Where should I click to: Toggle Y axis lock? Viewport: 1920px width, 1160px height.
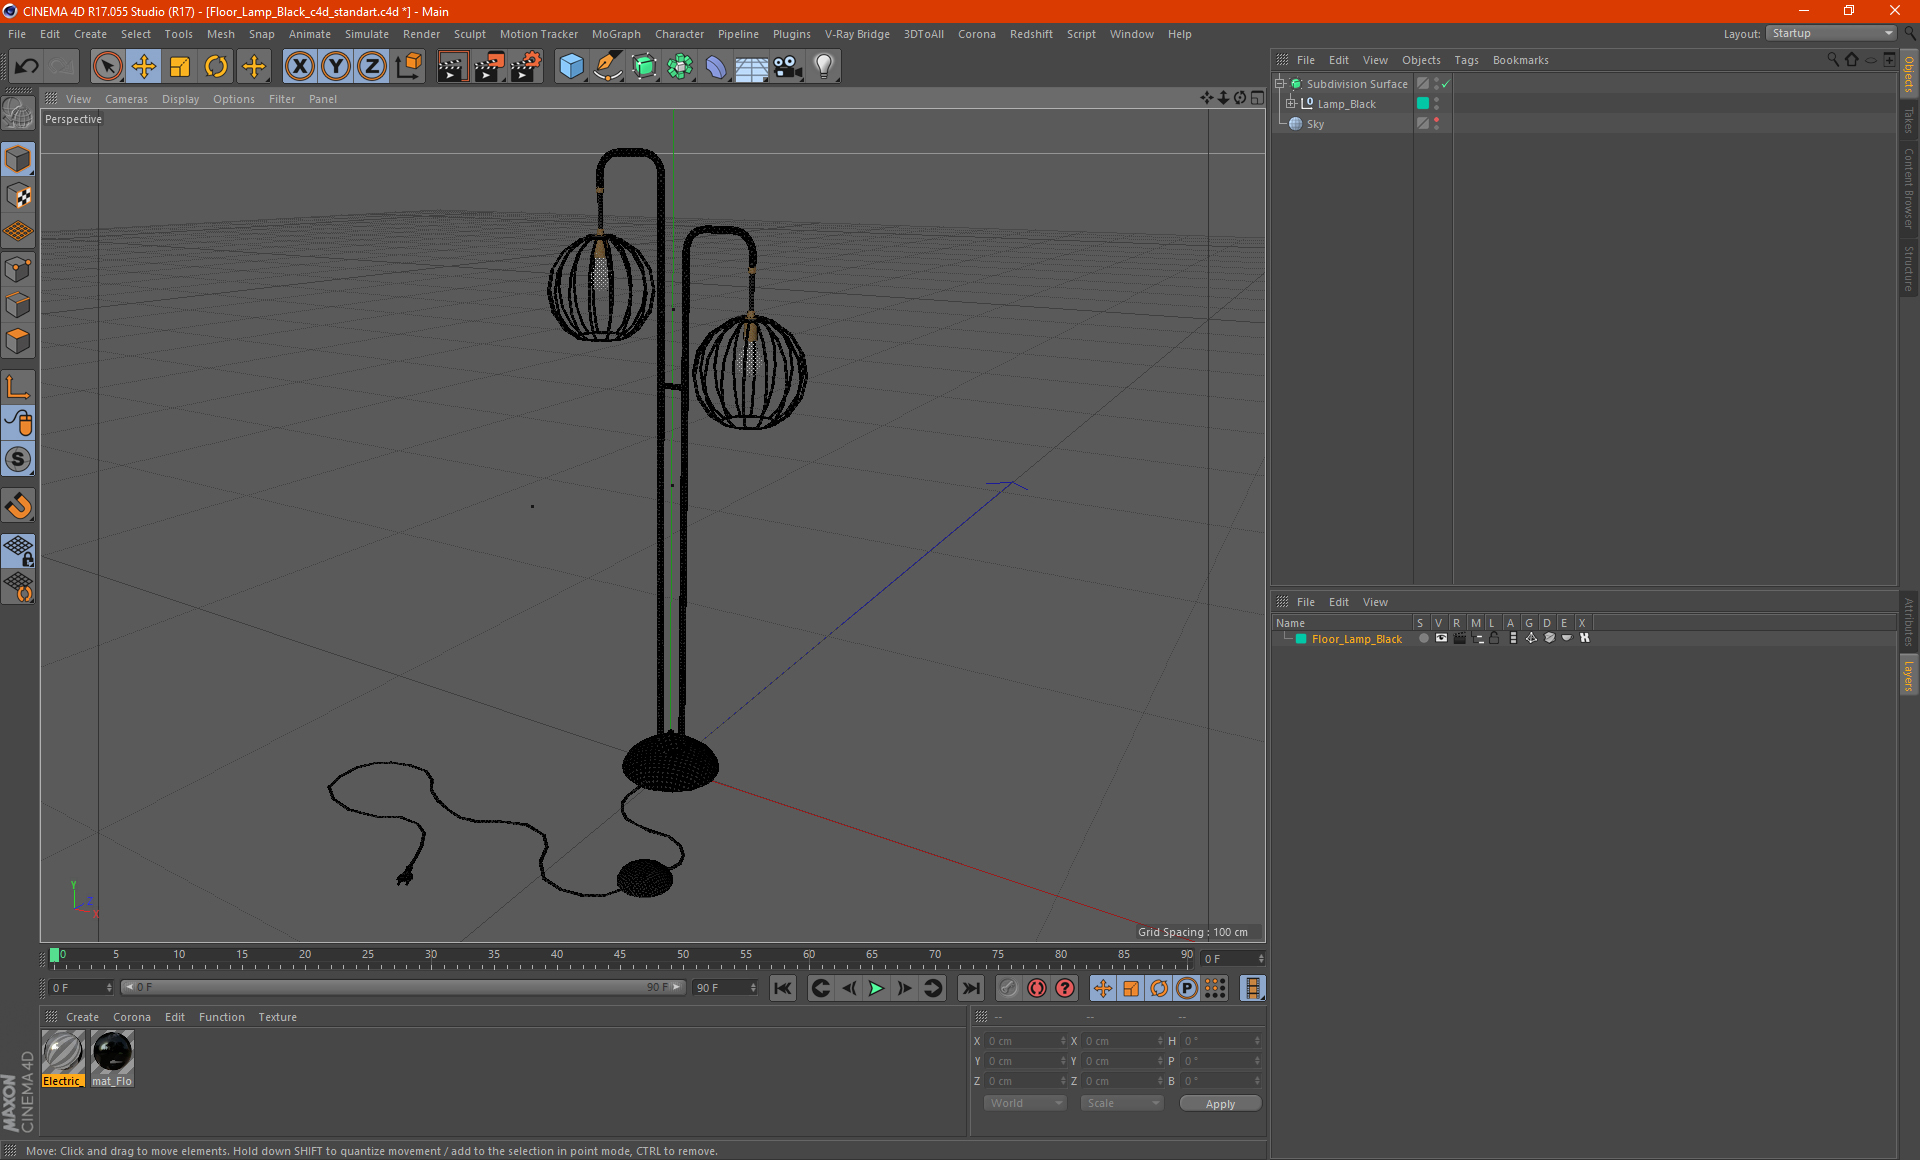point(336,67)
